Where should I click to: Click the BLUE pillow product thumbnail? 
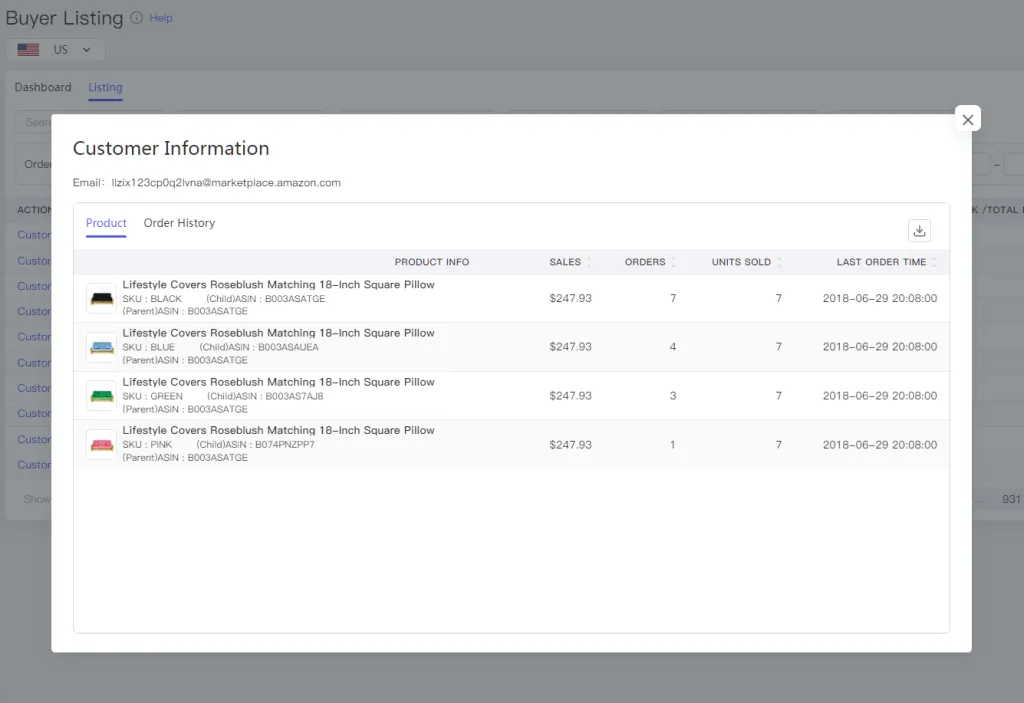click(100, 346)
